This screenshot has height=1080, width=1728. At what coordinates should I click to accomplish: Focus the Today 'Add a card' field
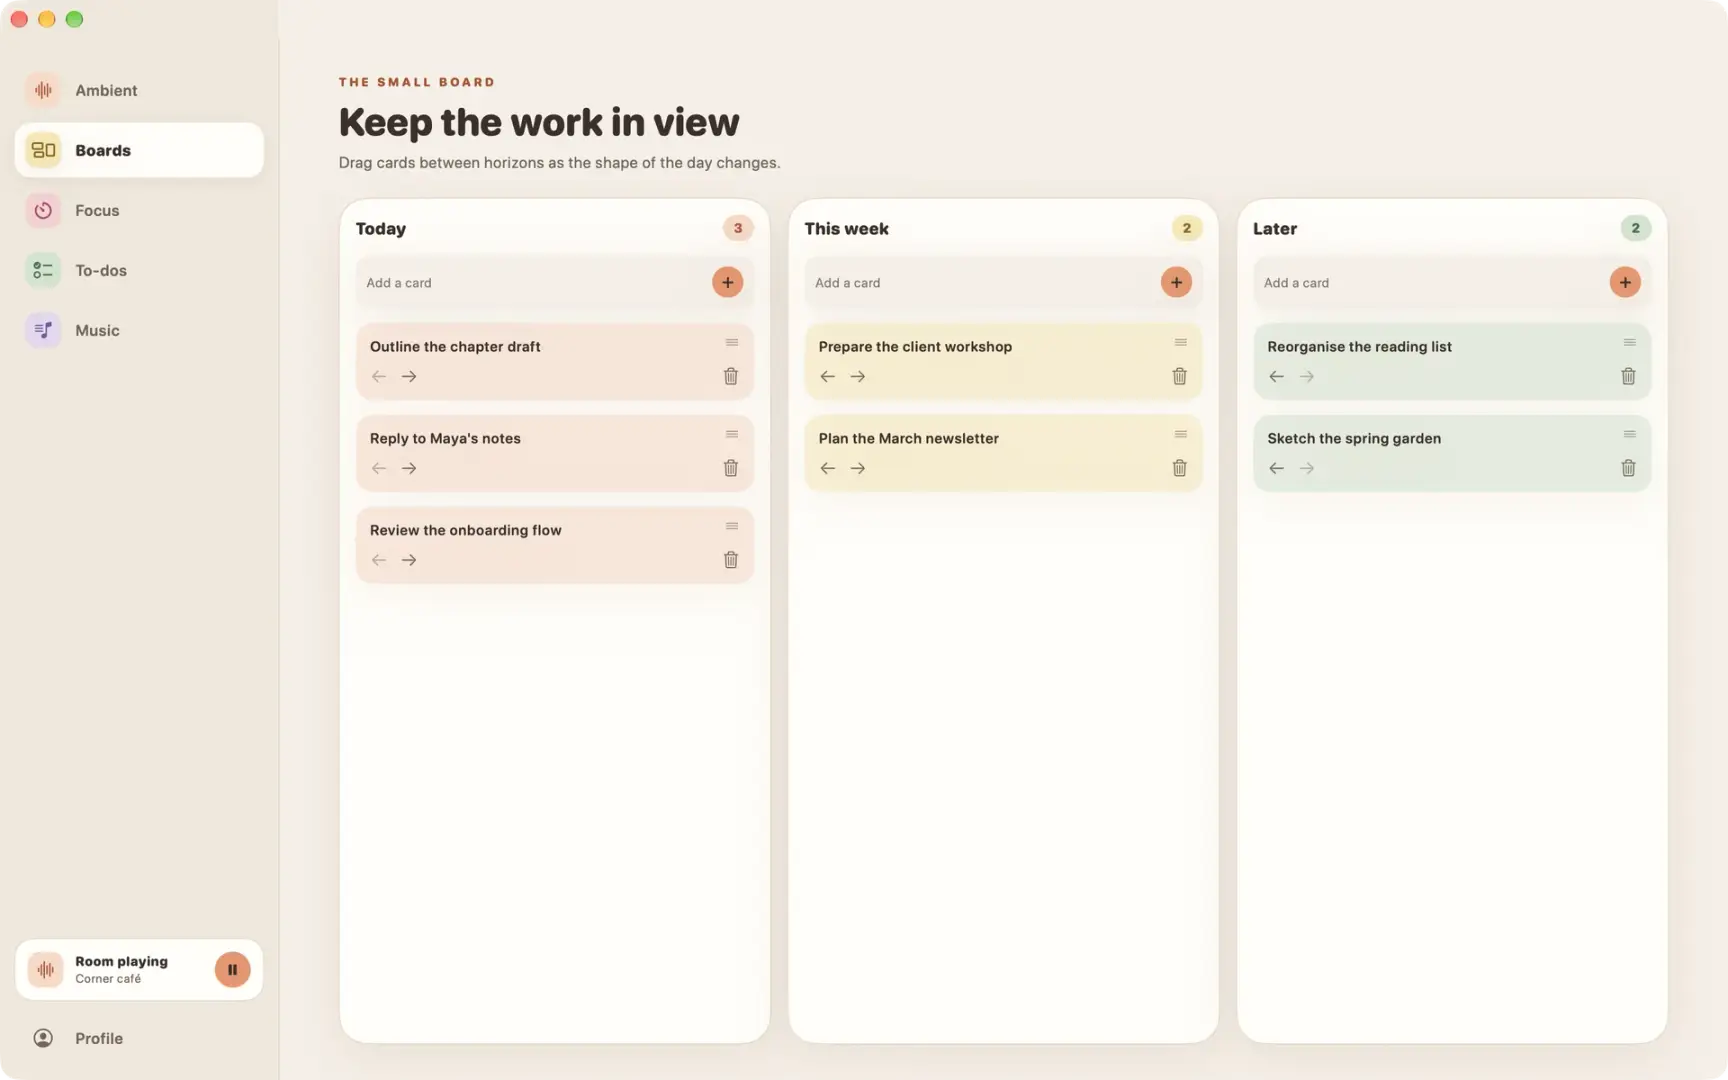coord(532,283)
